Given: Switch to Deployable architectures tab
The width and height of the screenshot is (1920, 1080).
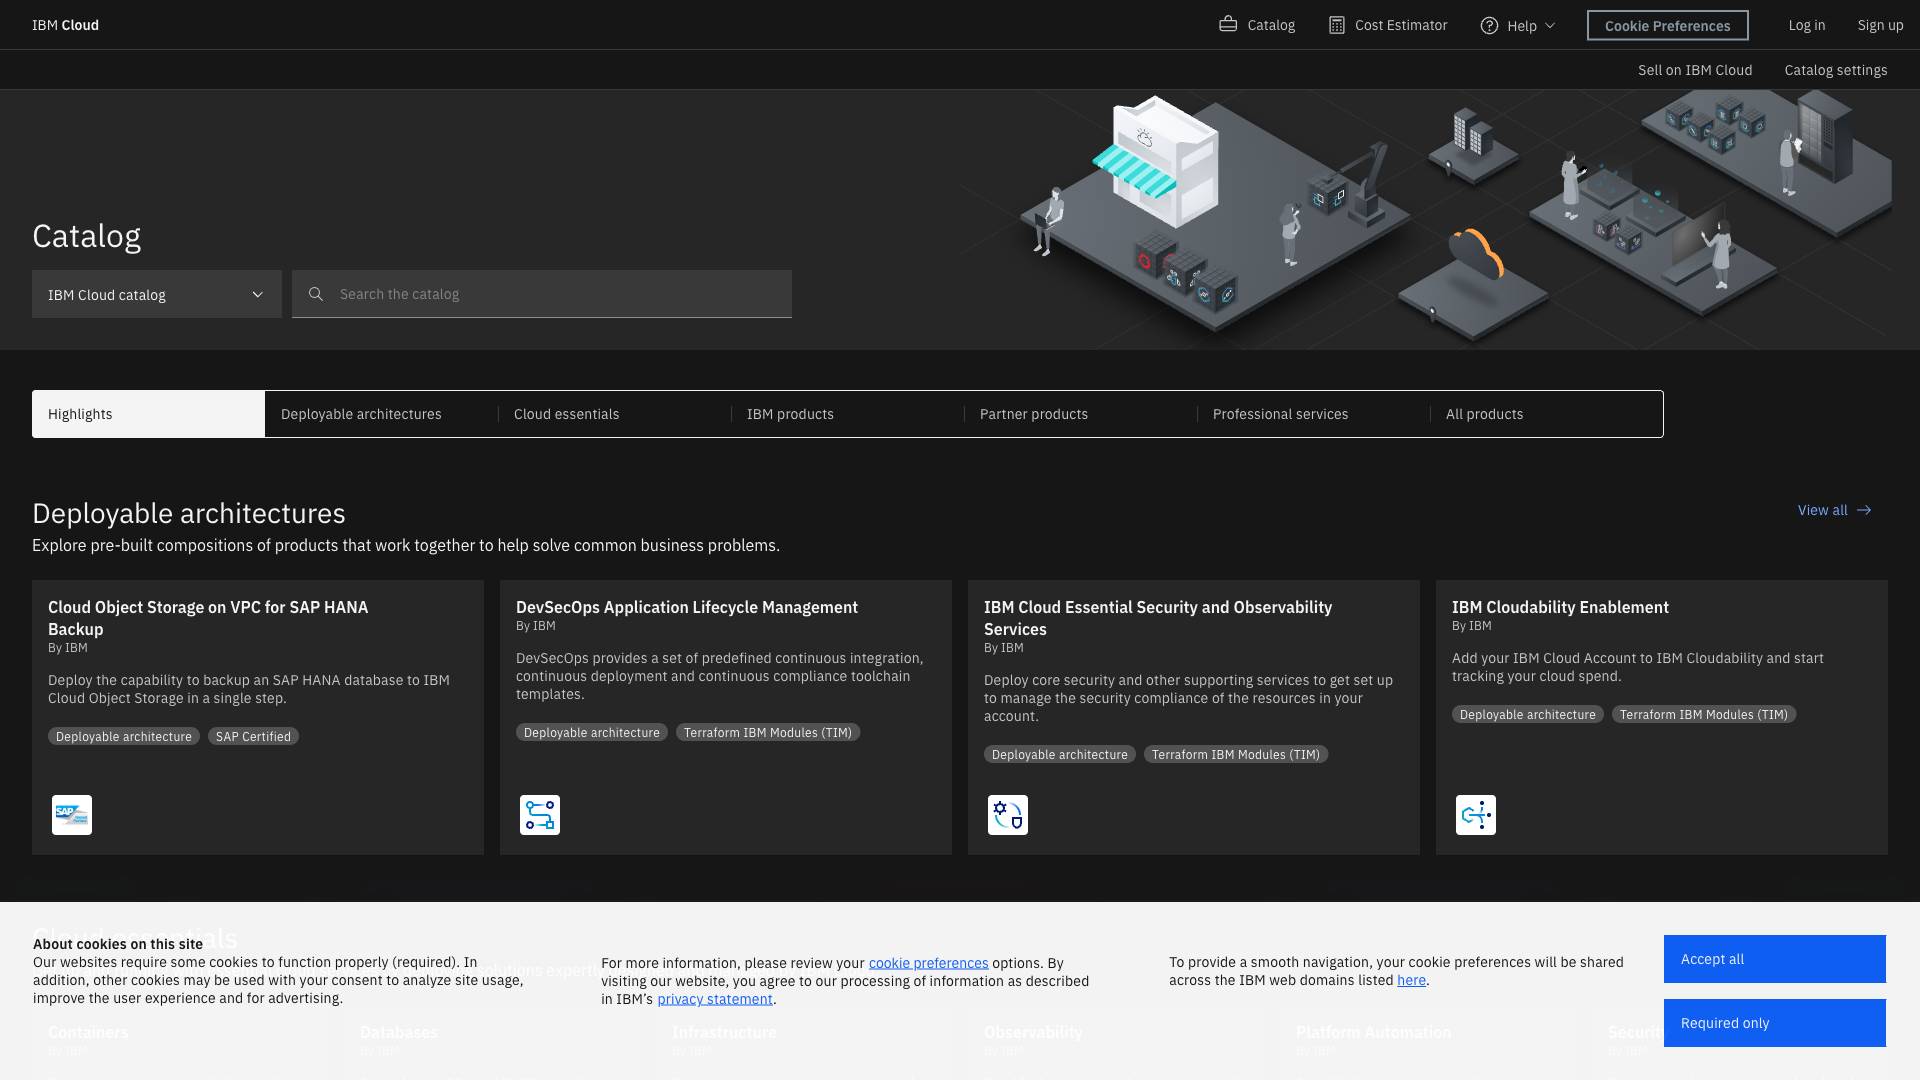Looking at the screenshot, I should 361,414.
